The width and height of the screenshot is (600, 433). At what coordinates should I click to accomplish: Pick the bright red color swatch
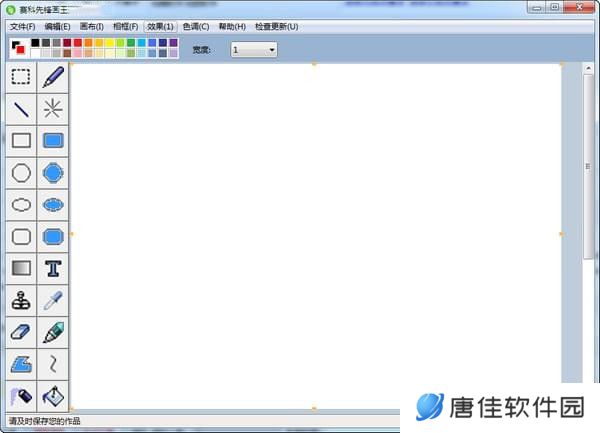(78, 42)
